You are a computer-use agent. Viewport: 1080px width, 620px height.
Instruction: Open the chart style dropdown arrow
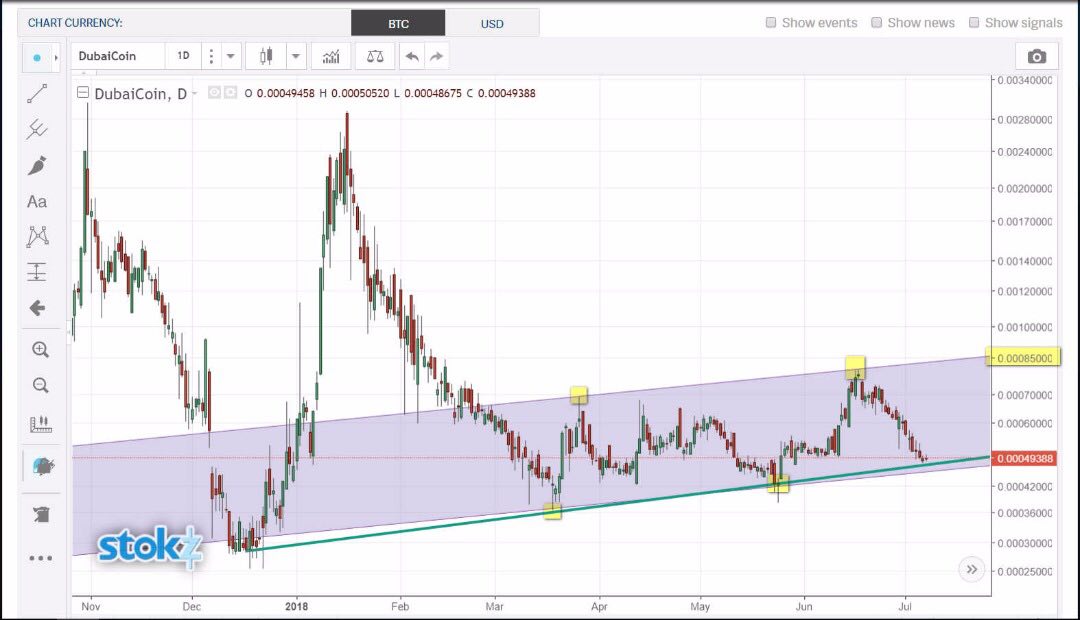click(295, 56)
